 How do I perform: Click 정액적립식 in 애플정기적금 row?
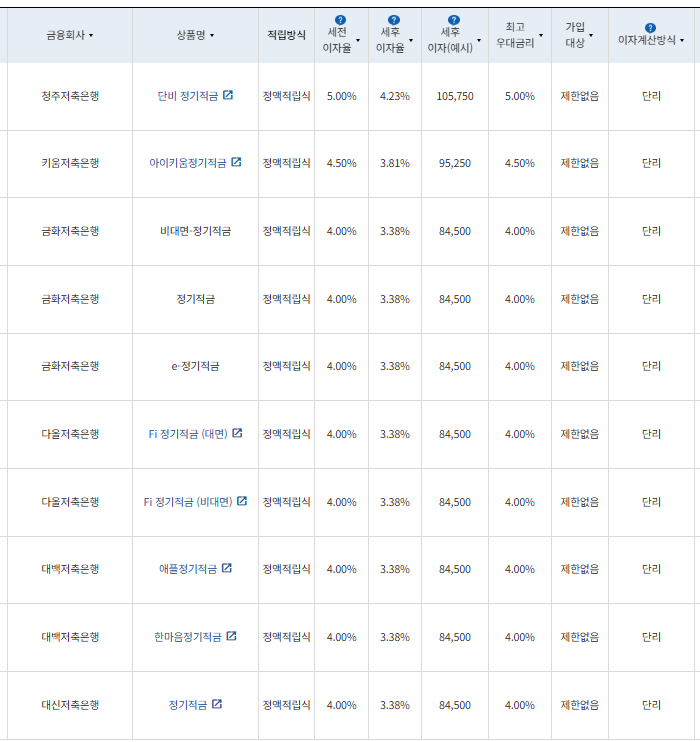pos(286,569)
